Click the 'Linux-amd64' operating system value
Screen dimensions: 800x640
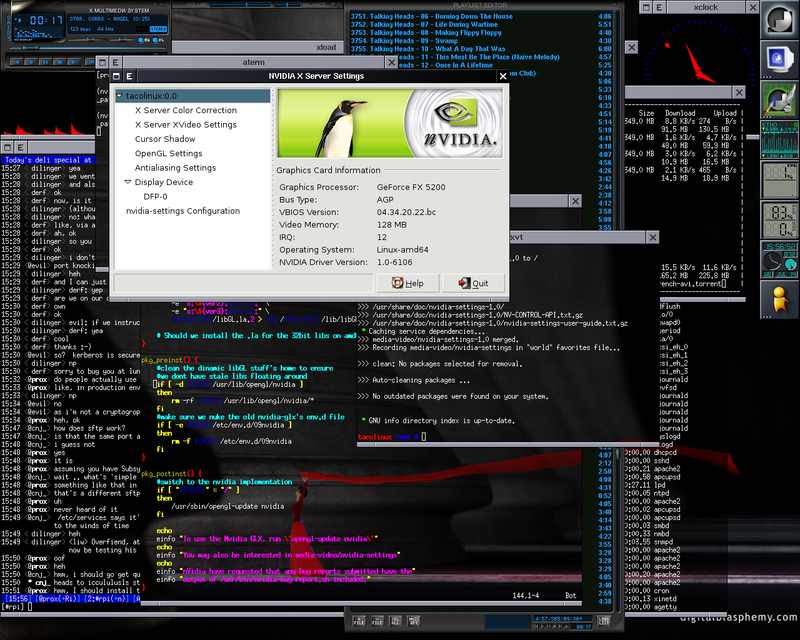pyautogui.click(x=403, y=250)
